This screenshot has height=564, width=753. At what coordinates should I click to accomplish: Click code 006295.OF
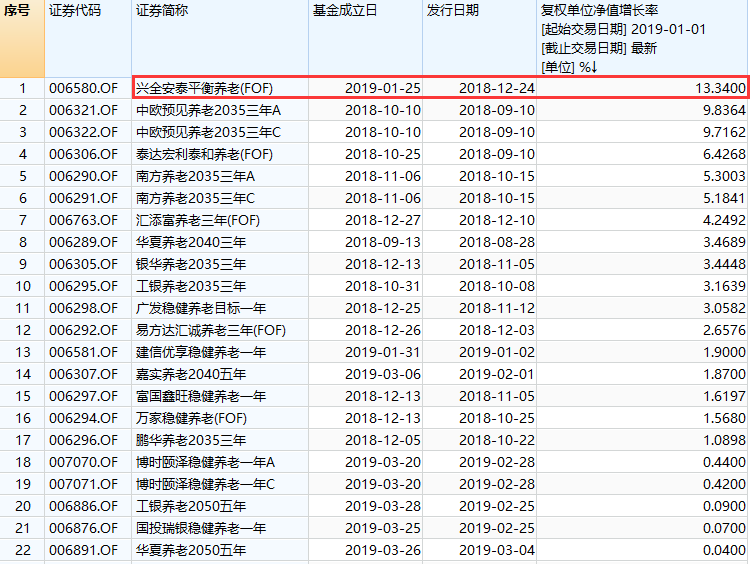(x=83, y=287)
